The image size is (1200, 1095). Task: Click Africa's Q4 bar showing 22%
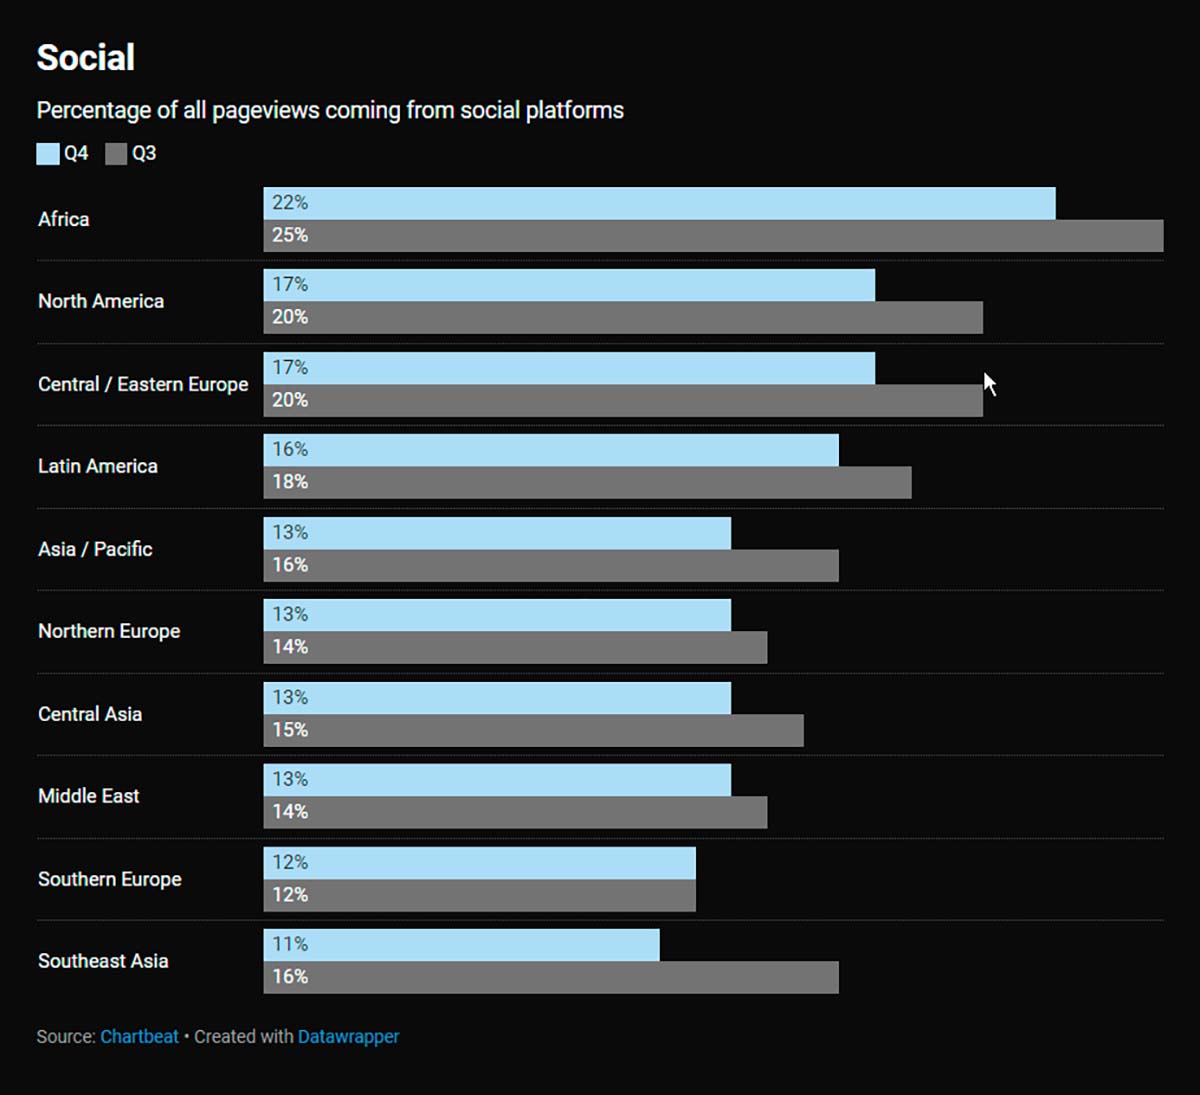coord(659,203)
